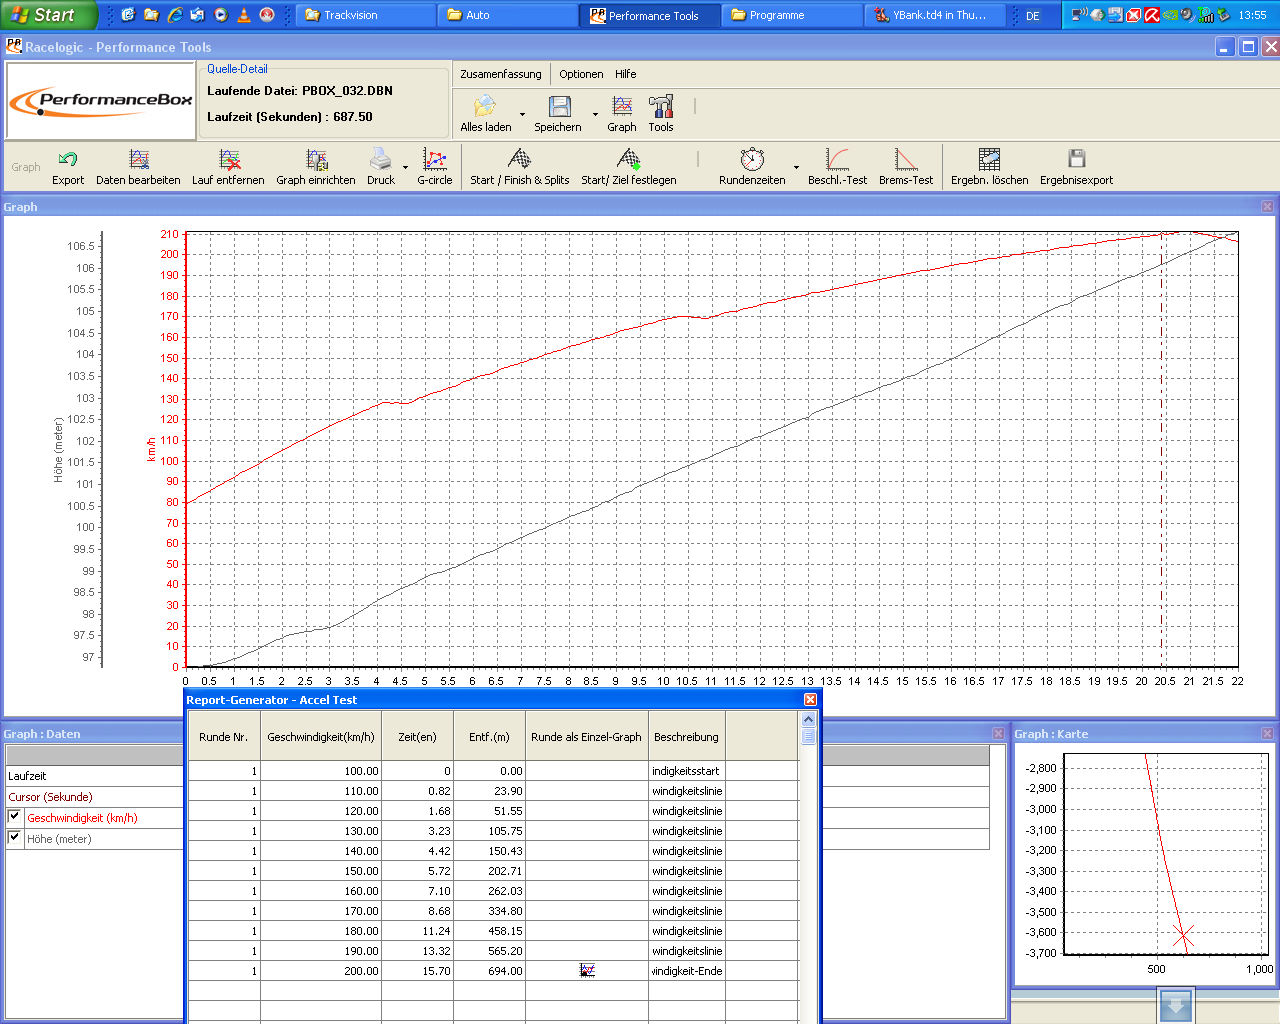
Task: Open the Optionen menu
Action: tap(581, 74)
